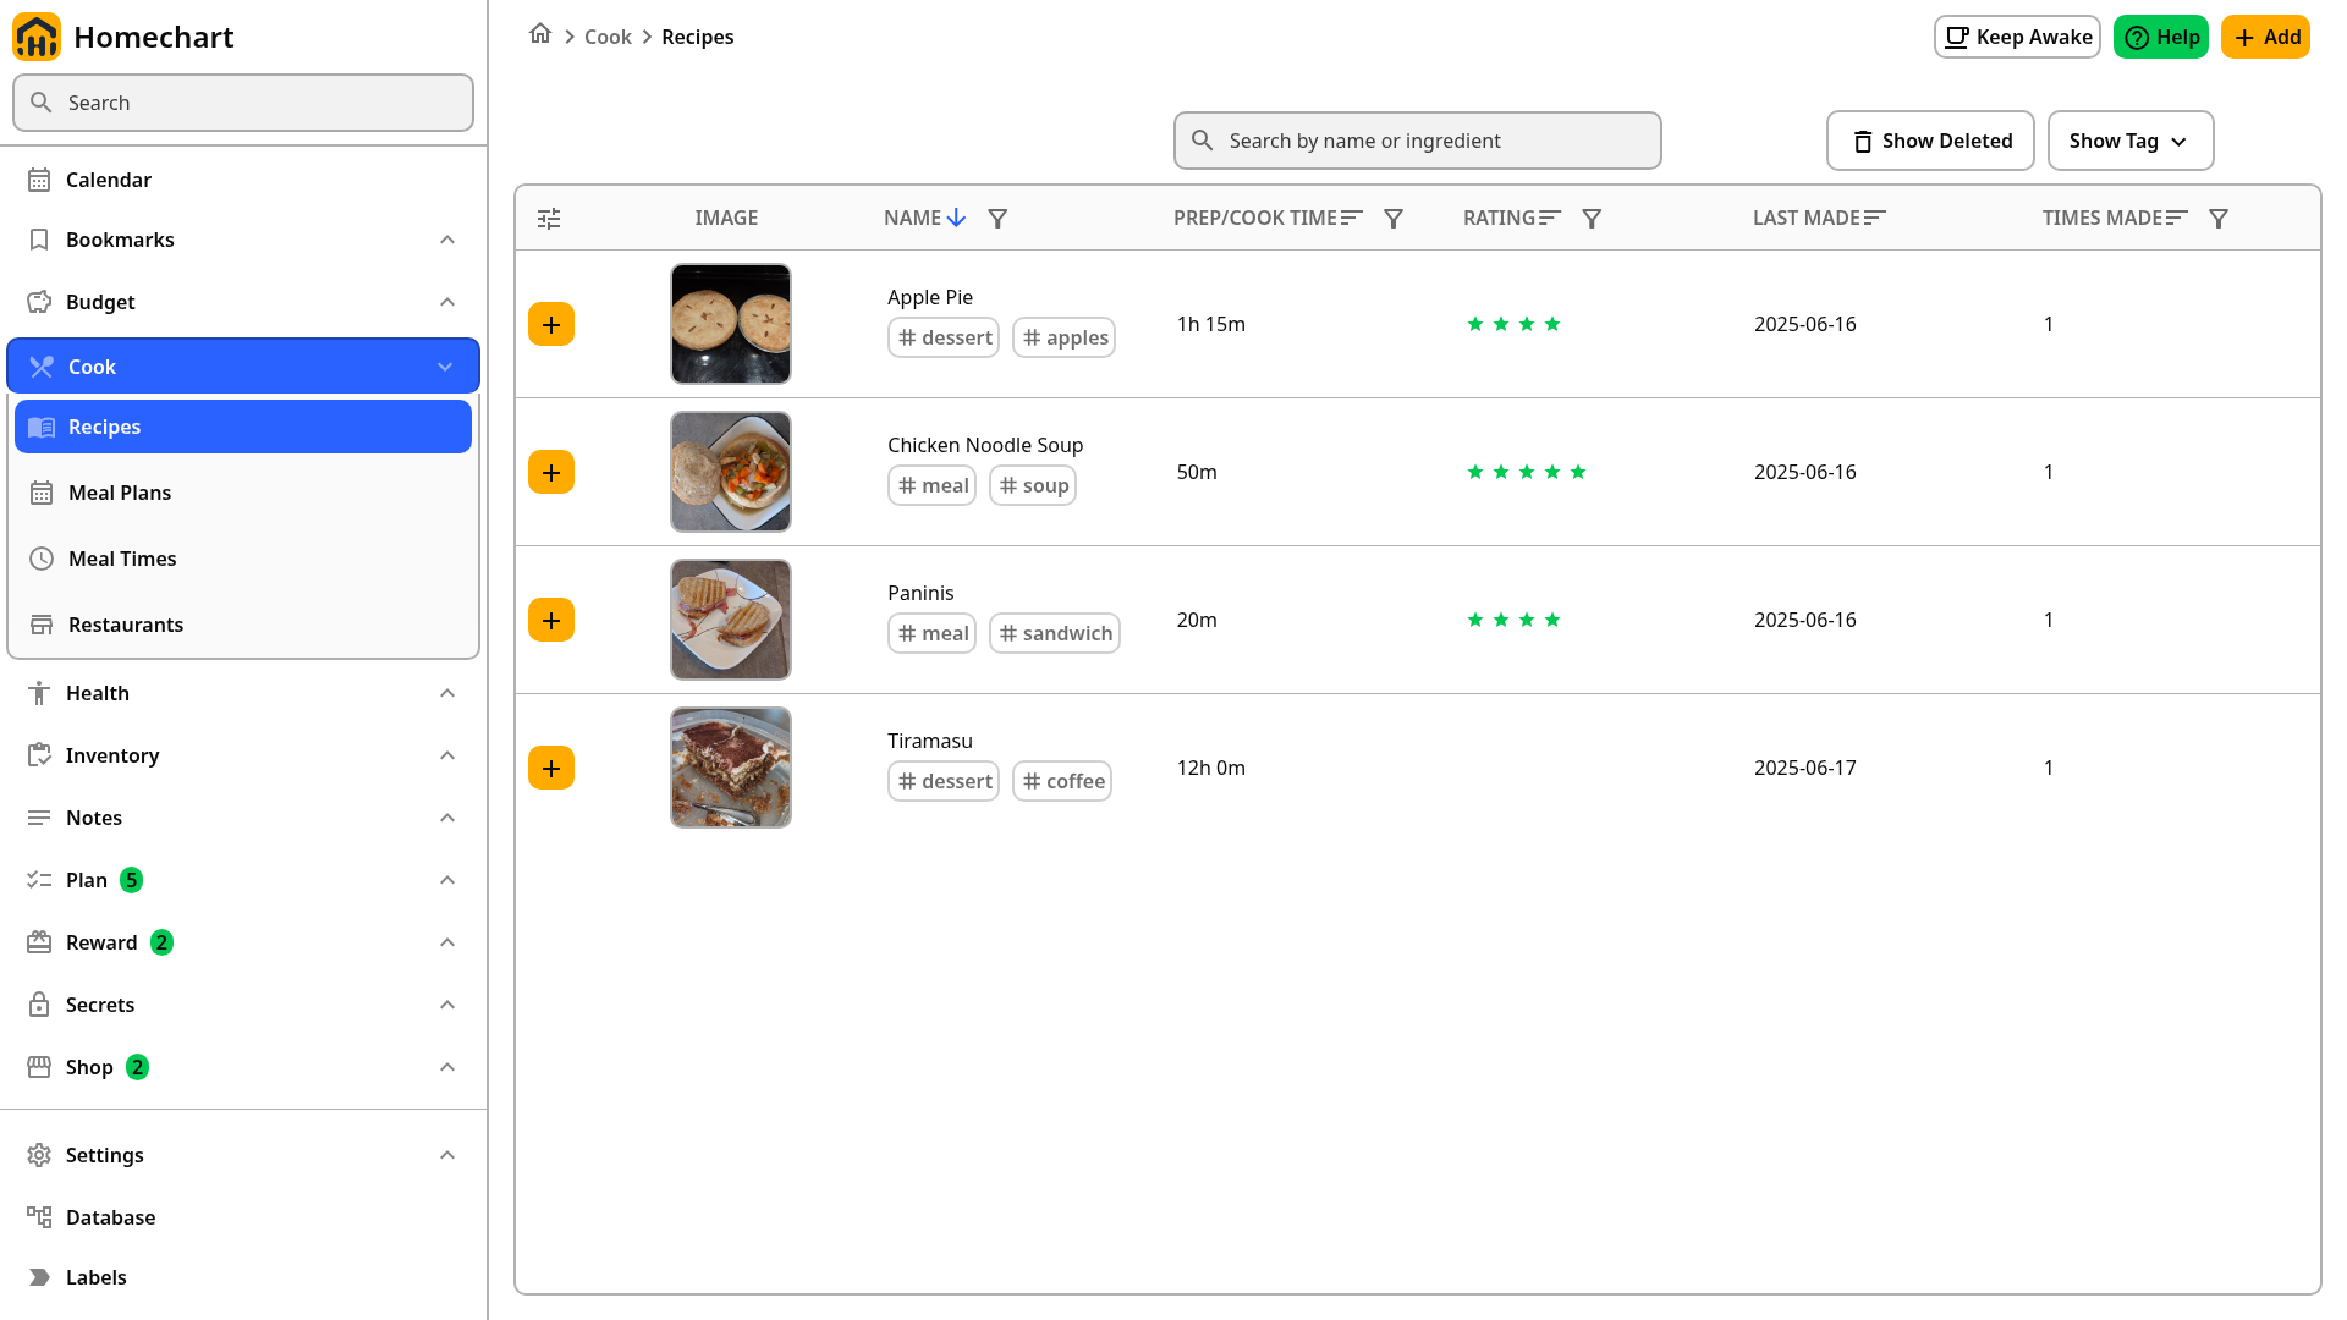This screenshot has width=2347, height=1320.
Task: Open Meal Plans in the sidebar
Action: point(243,493)
